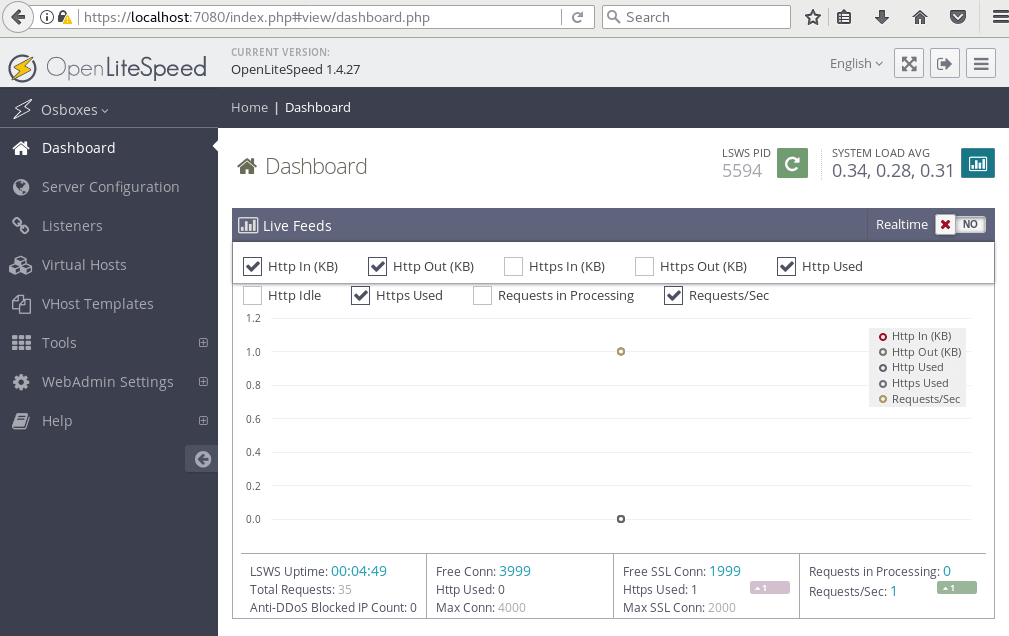Image resolution: width=1009 pixels, height=636 pixels.
Task: Expand the WebAdmin Settings submenu plus icon
Action: [x=203, y=382]
